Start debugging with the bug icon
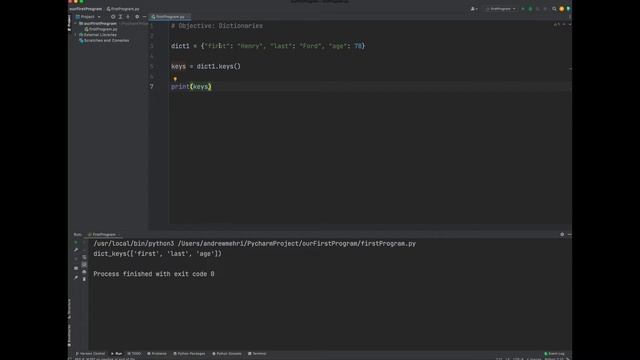Image resolution: width=640 pixels, height=360 pixels. pyautogui.click(x=530, y=9)
